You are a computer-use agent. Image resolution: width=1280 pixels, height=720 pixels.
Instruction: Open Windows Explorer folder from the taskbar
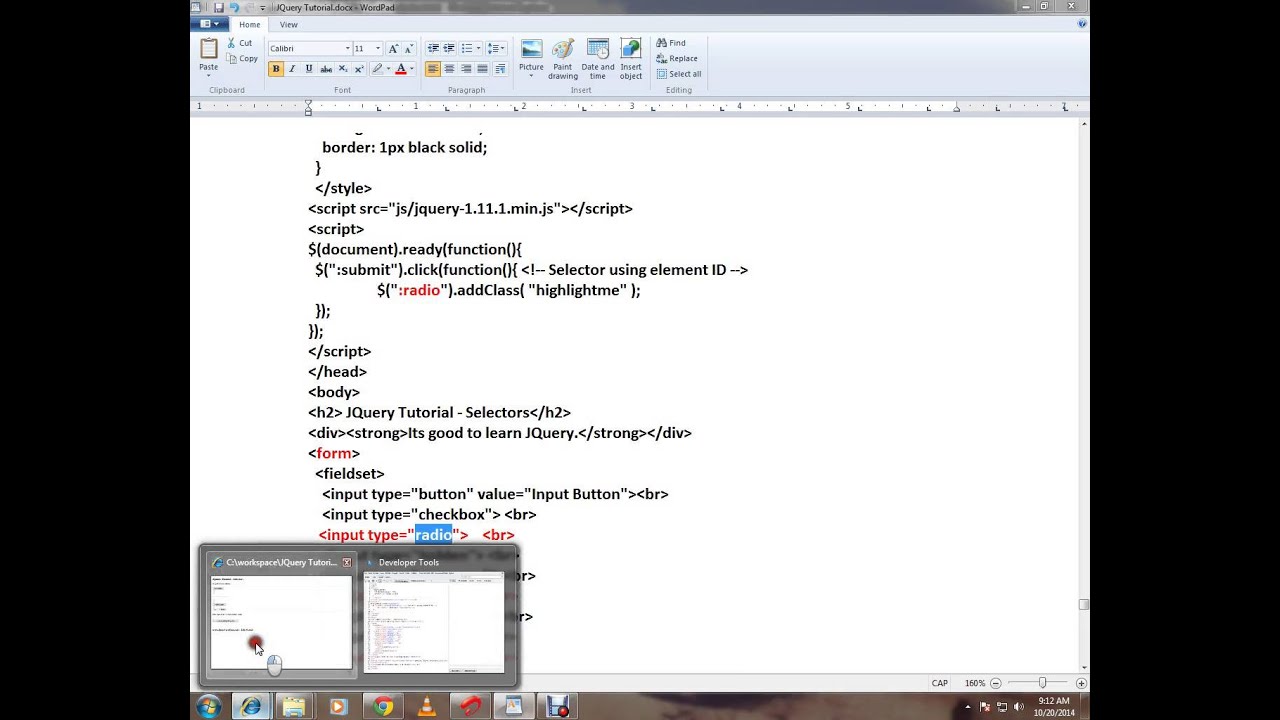coord(294,706)
